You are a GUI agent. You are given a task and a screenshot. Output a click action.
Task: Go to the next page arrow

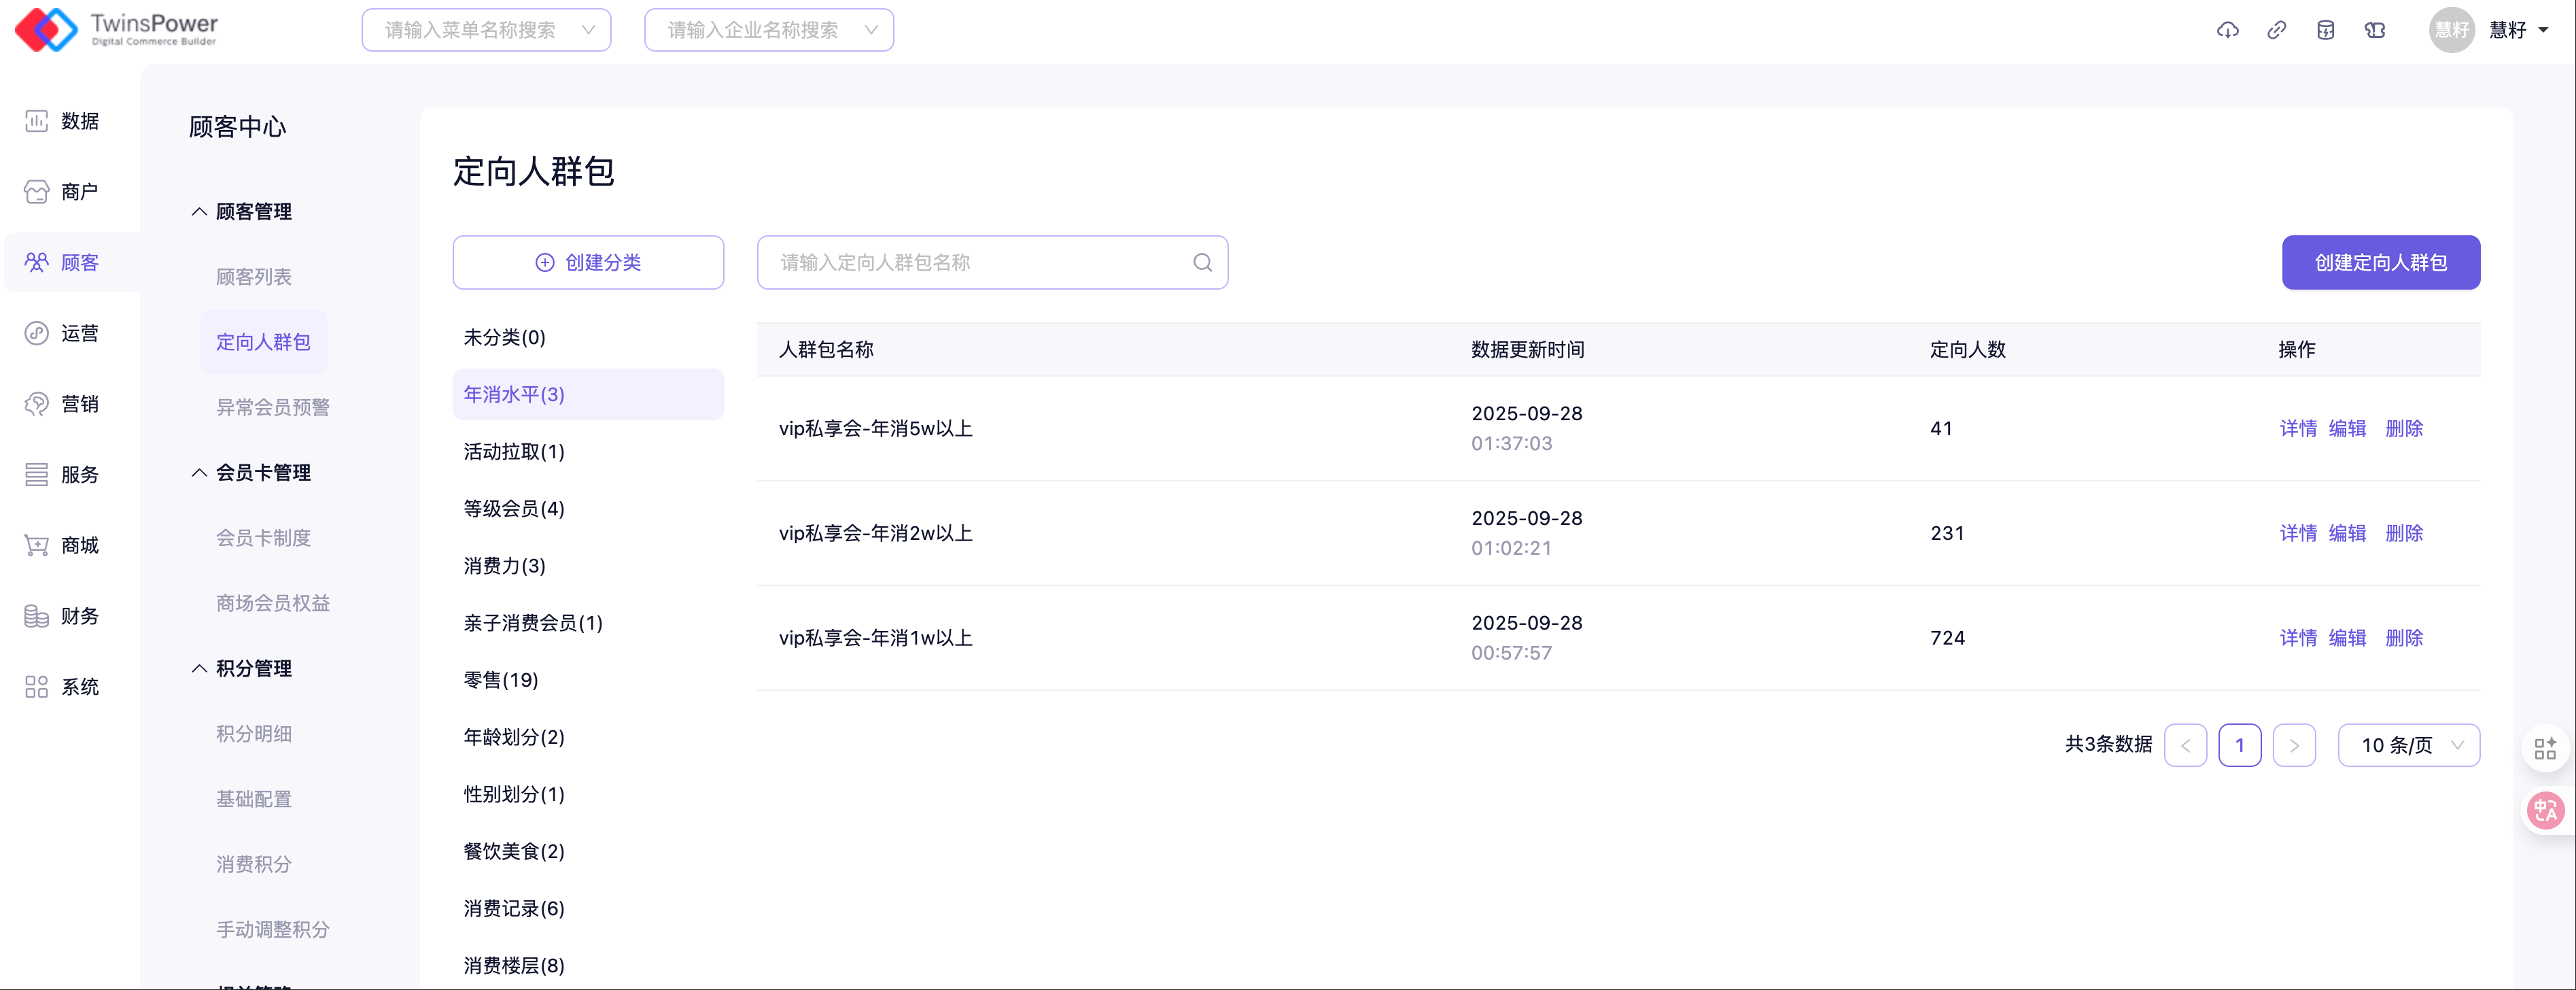2294,745
